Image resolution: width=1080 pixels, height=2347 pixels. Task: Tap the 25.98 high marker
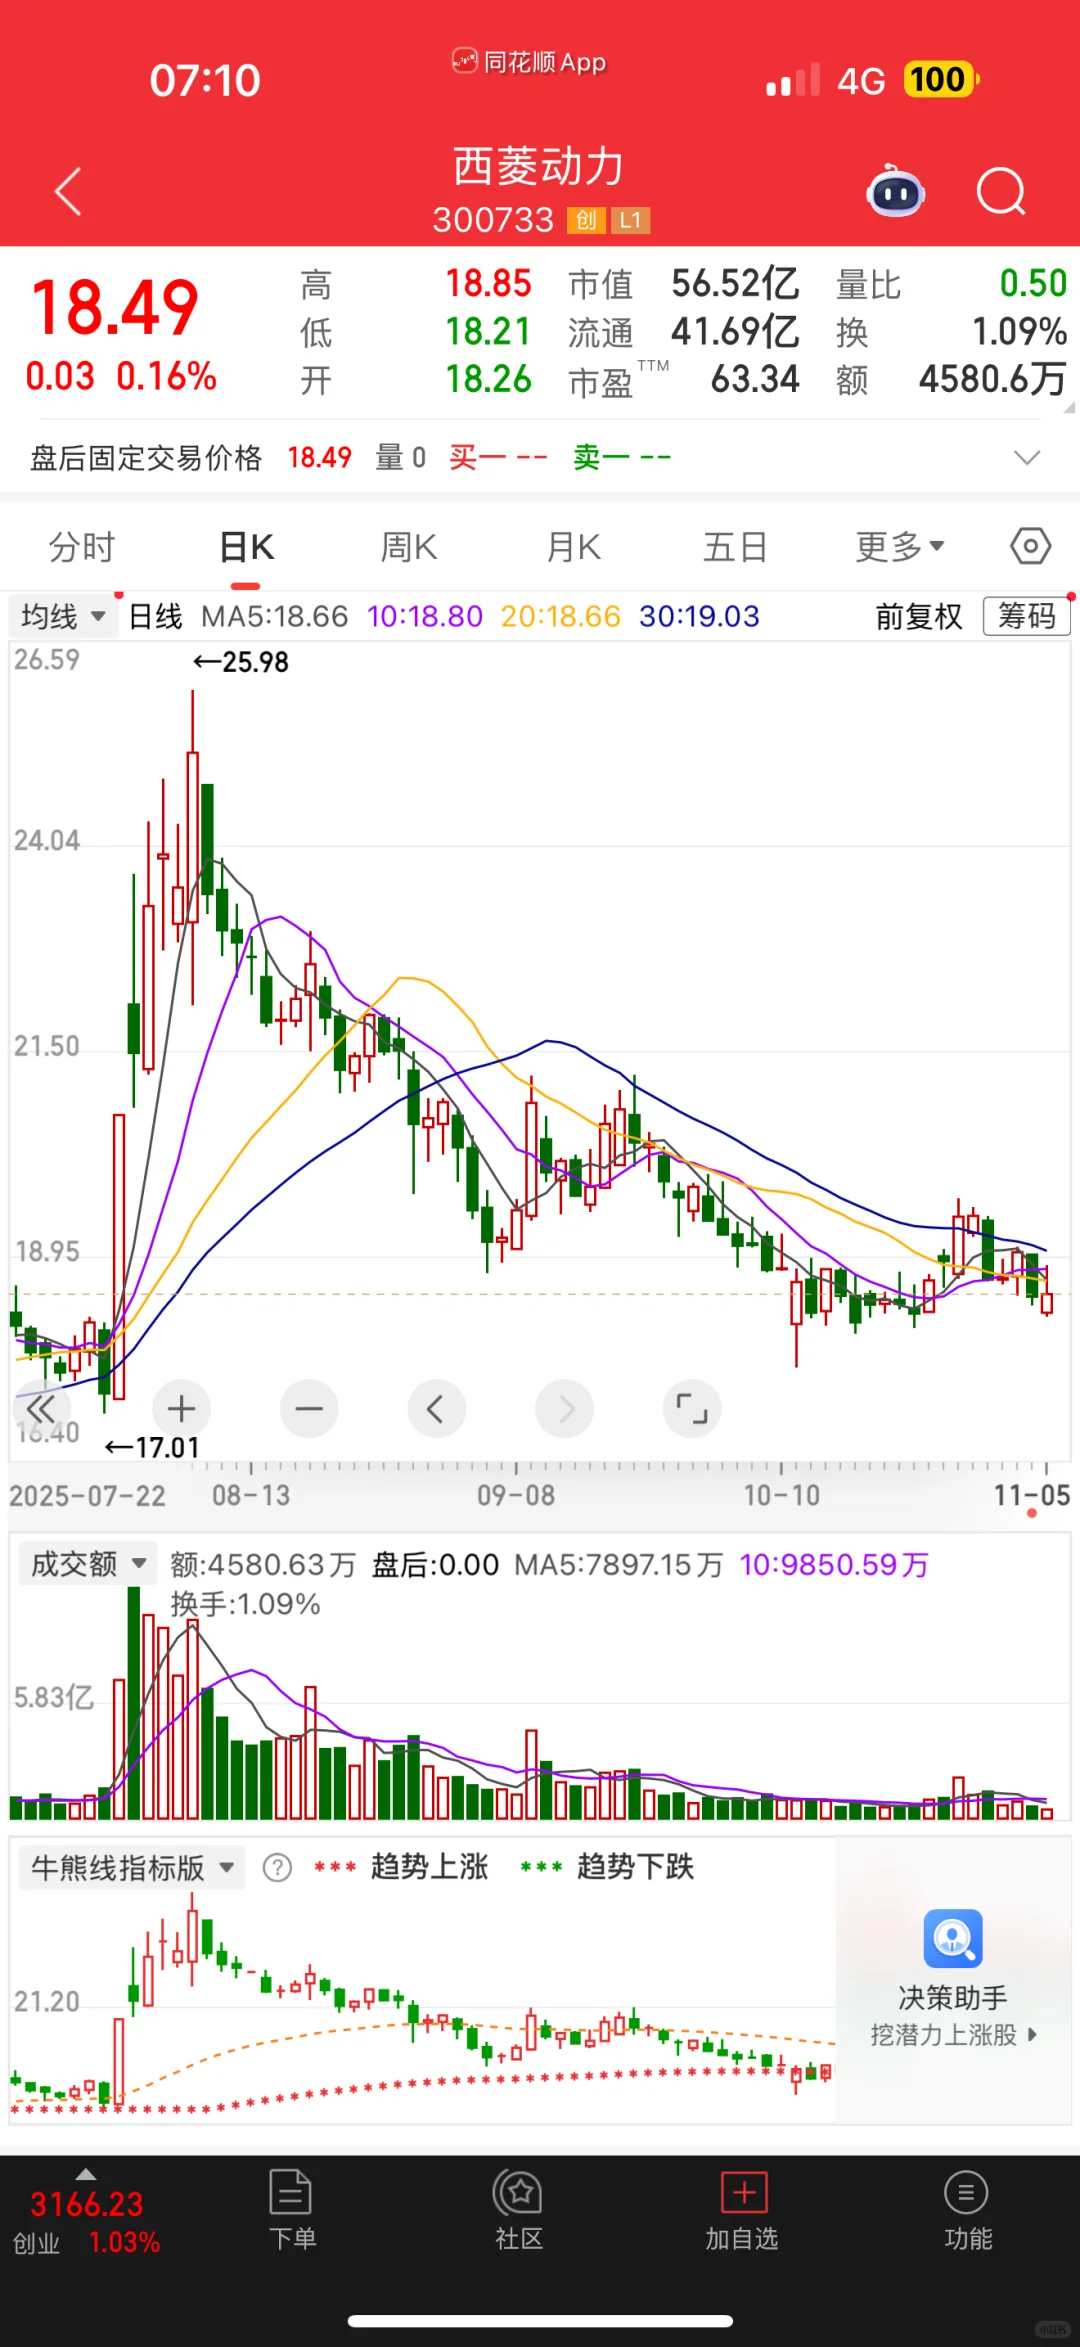241,662
